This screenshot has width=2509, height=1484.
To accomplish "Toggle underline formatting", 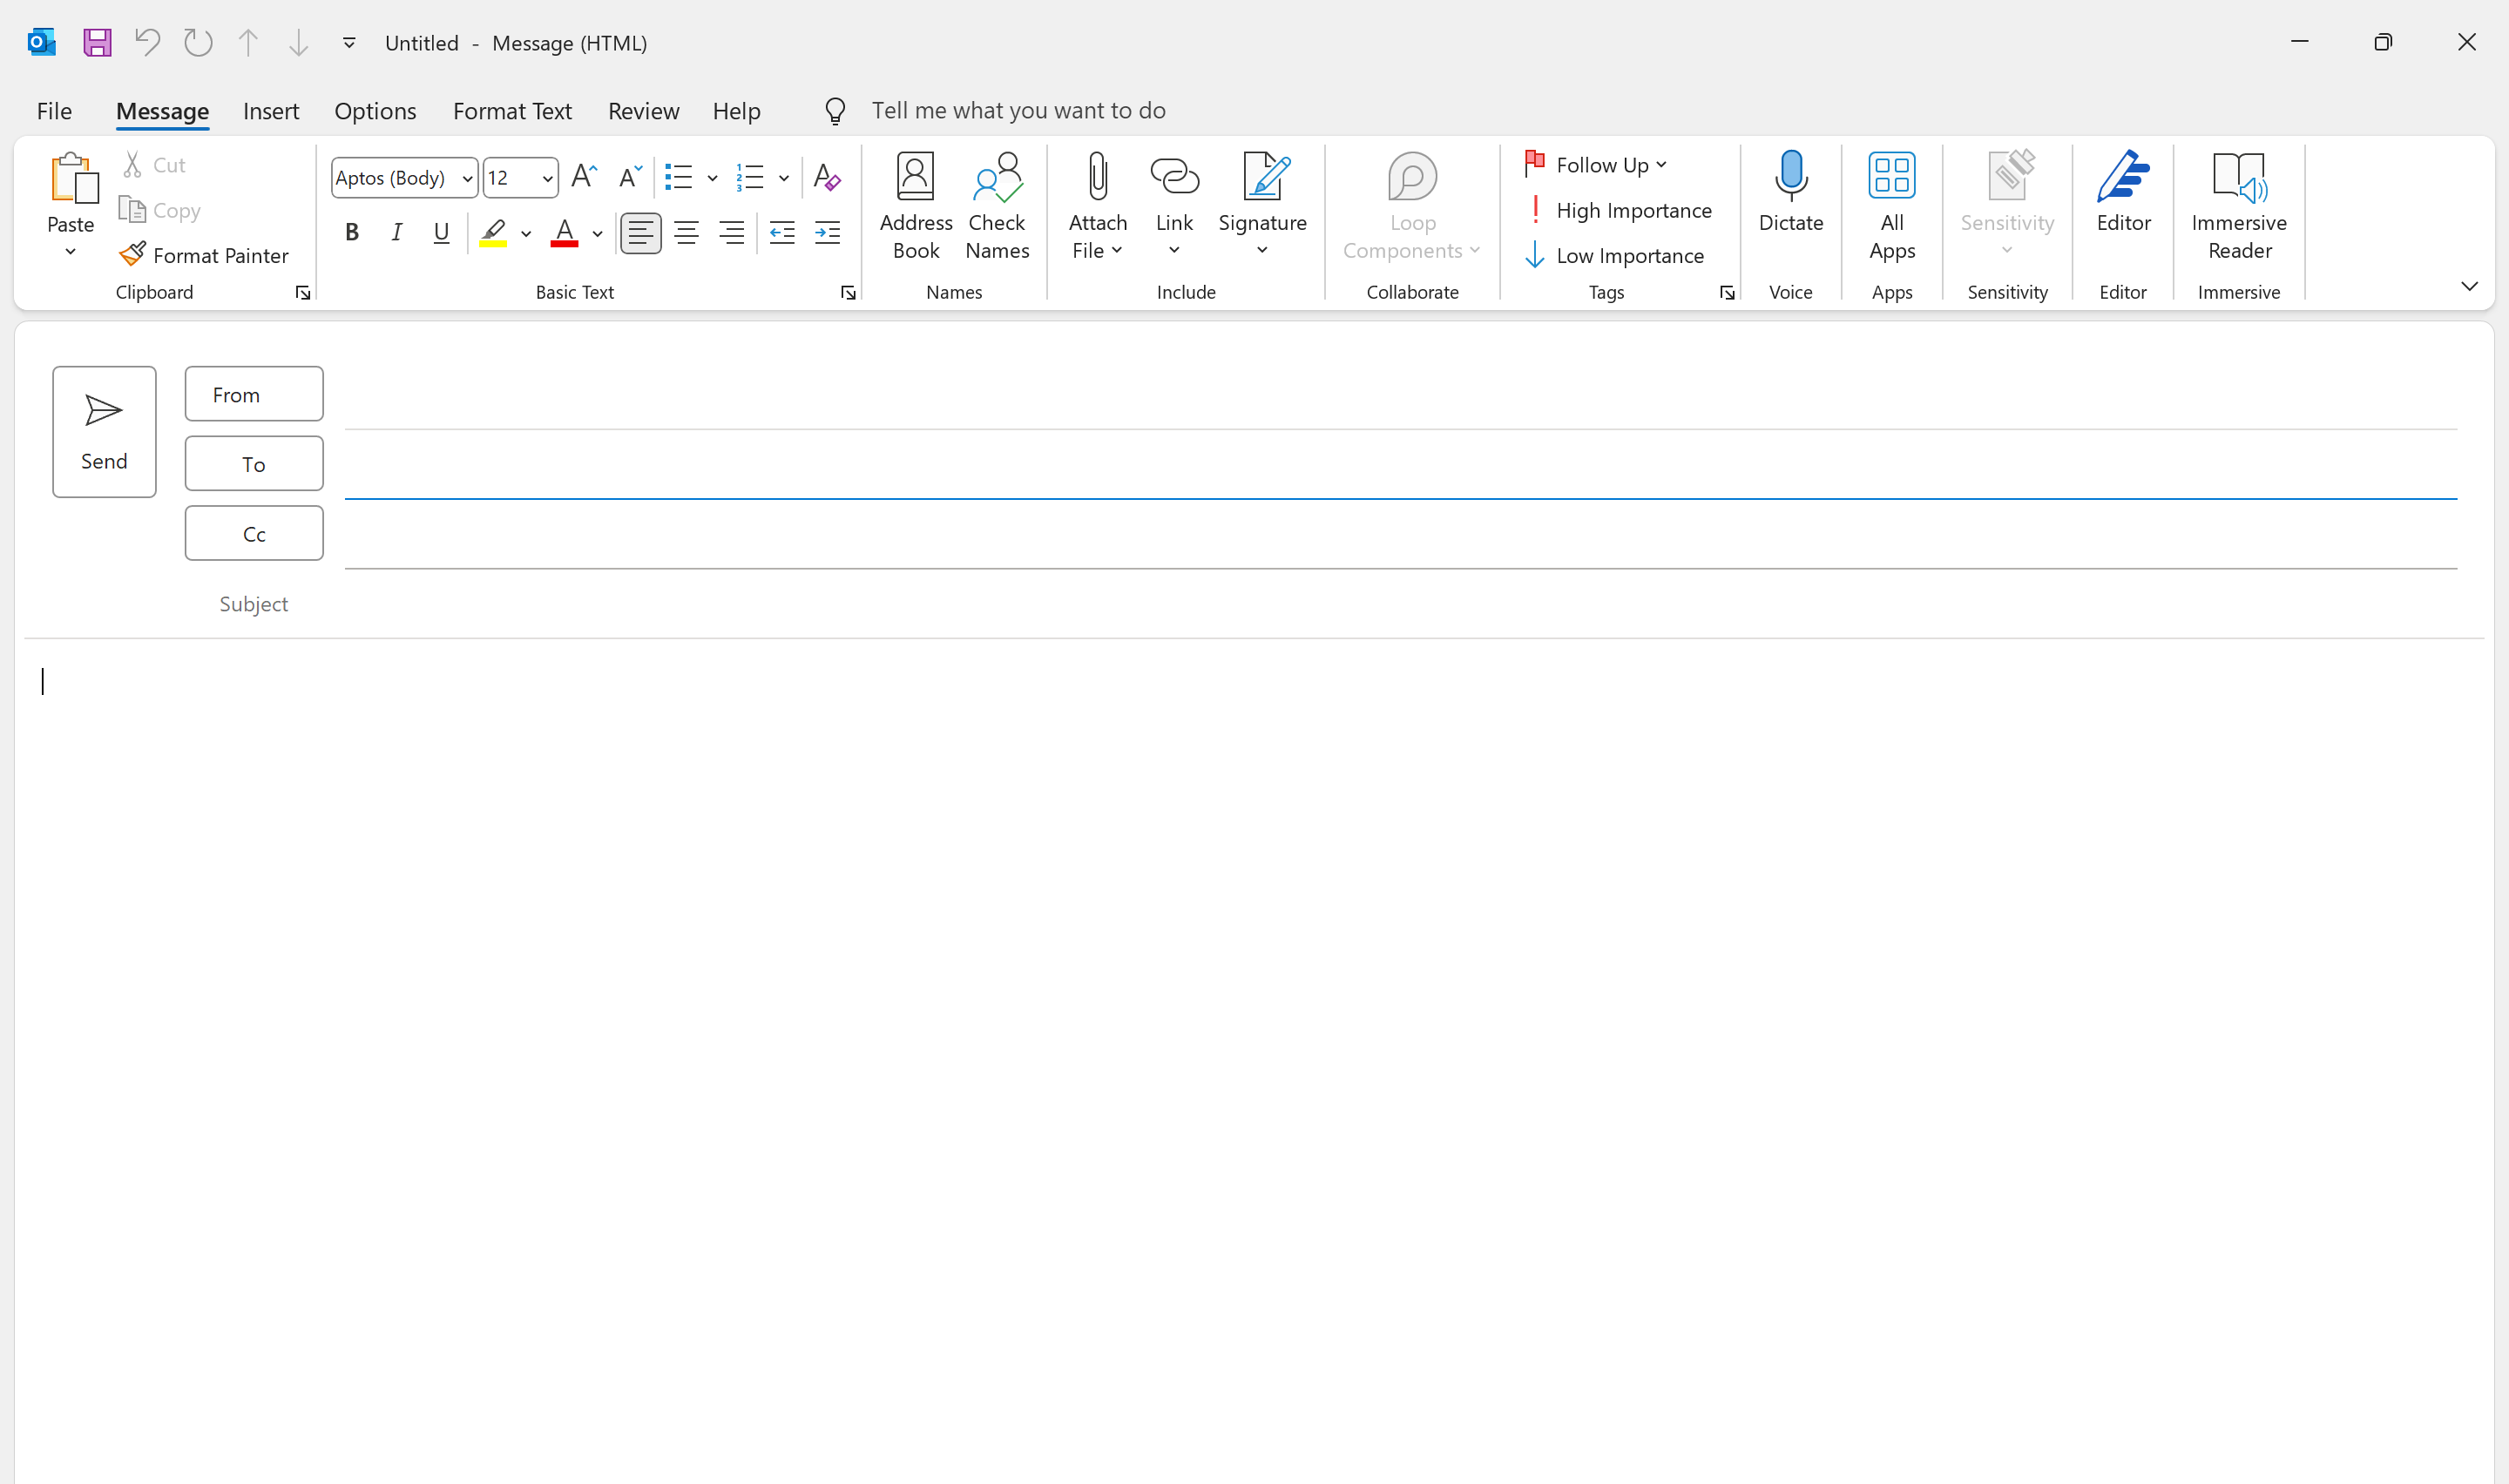I will tap(441, 233).
